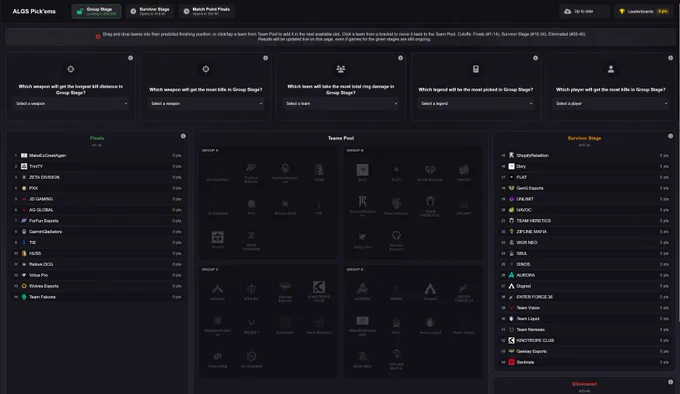Click KINOTROPE CLUB in Survivor Stage list
This screenshot has height=394, width=680.
click(585, 341)
